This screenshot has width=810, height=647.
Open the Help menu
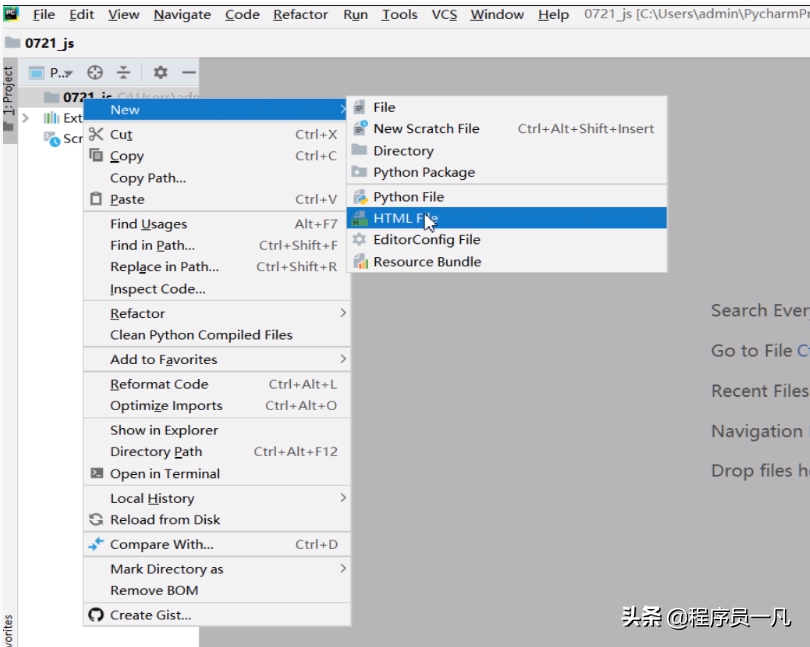[x=553, y=14]
